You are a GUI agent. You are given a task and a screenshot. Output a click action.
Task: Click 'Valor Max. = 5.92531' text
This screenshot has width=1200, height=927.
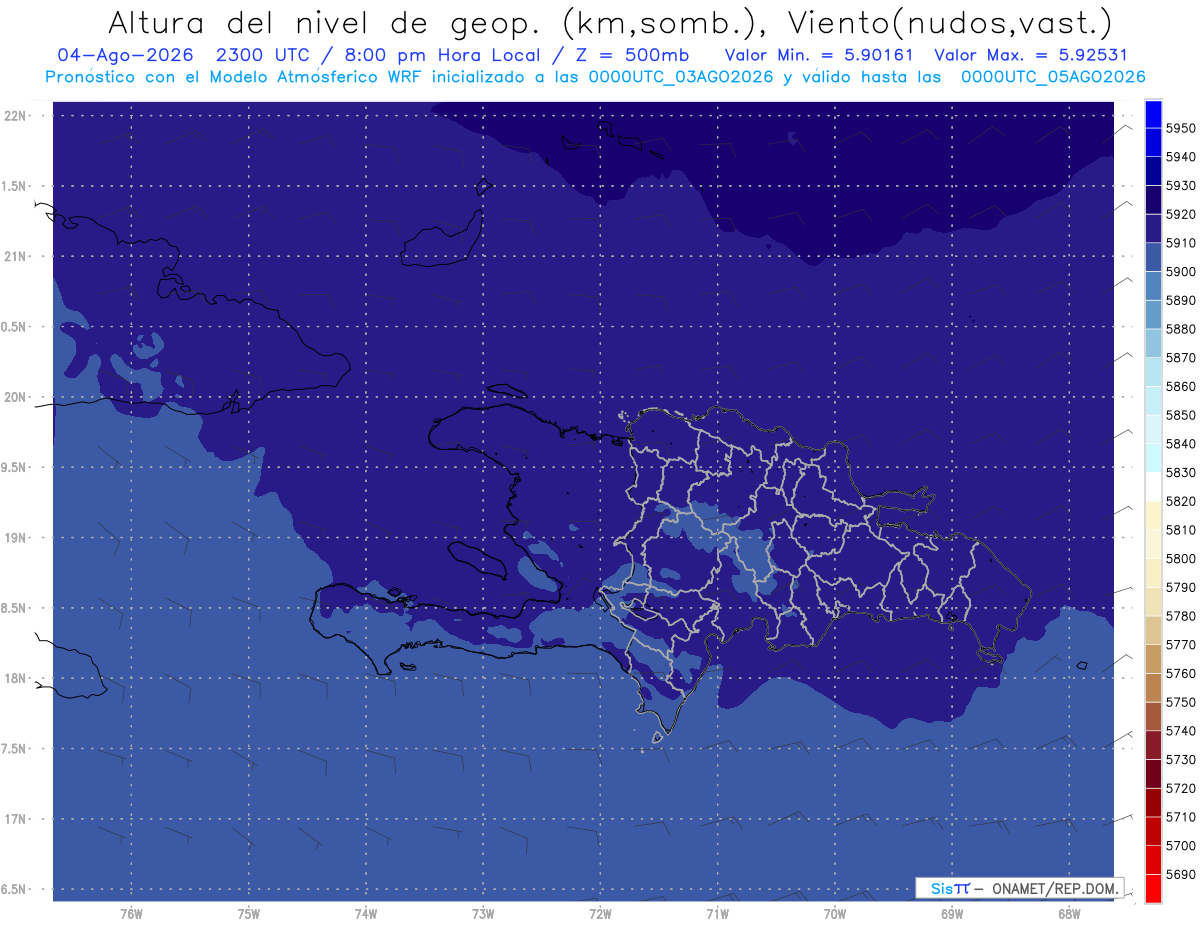click(1031, 55)
